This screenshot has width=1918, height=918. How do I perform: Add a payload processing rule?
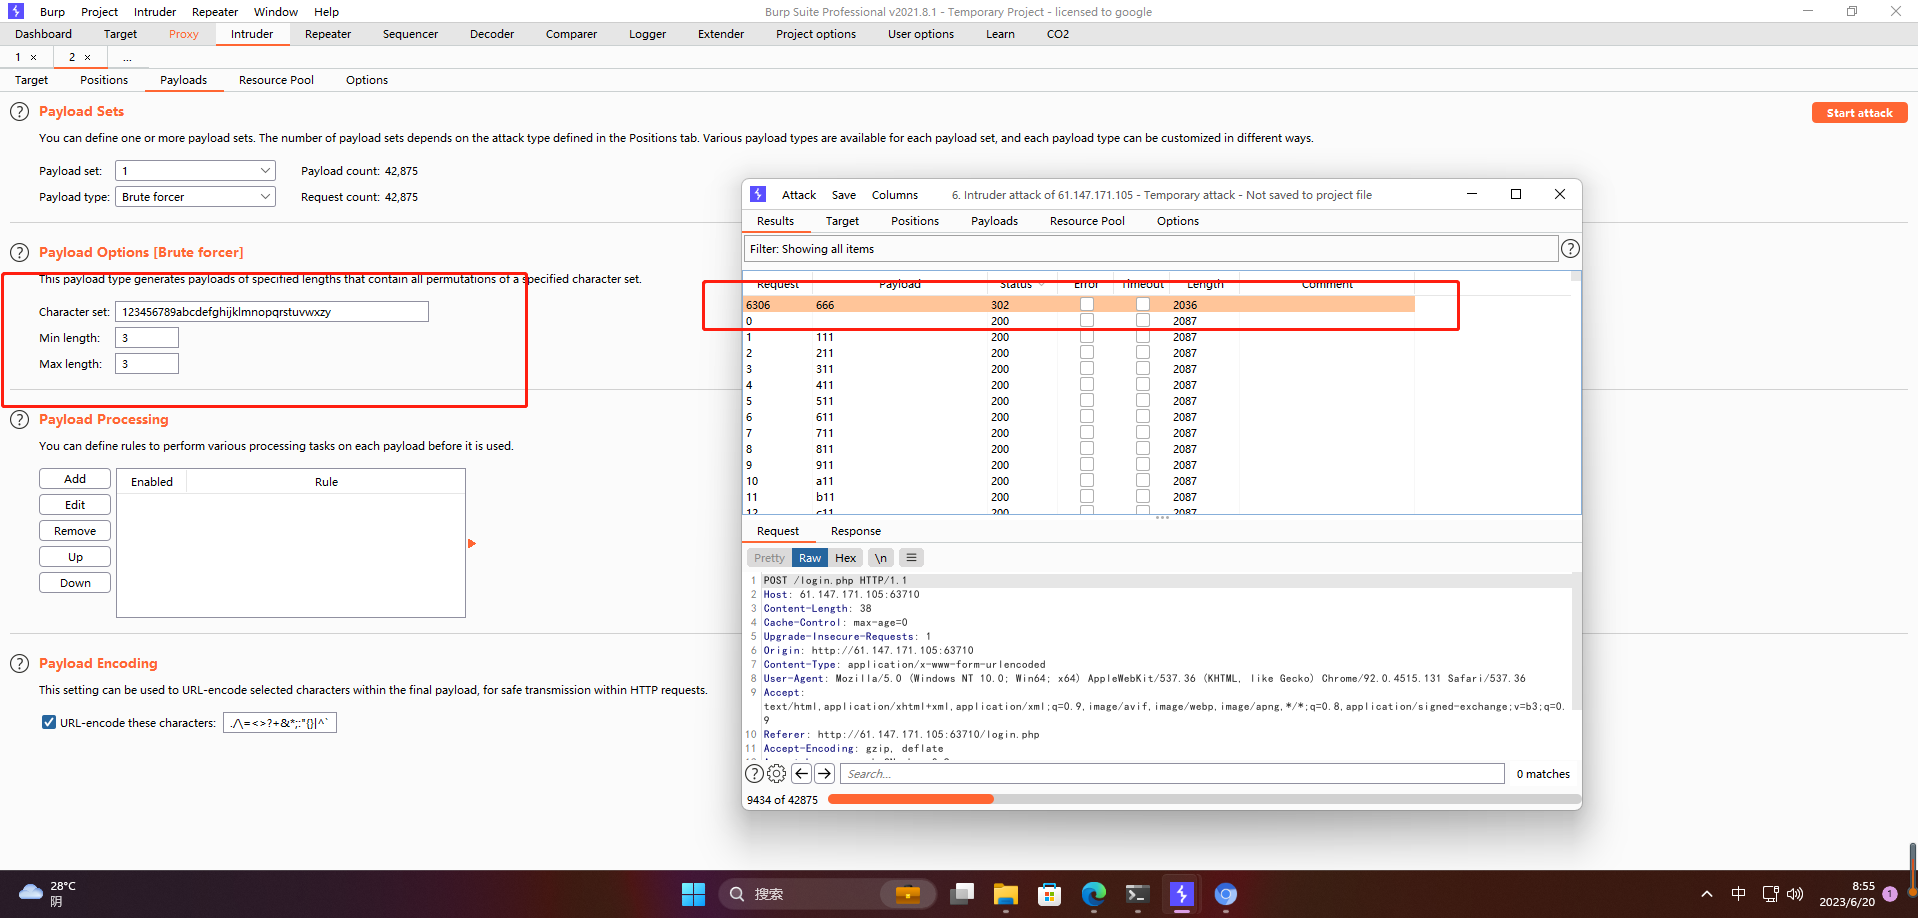tap(75, 479)
